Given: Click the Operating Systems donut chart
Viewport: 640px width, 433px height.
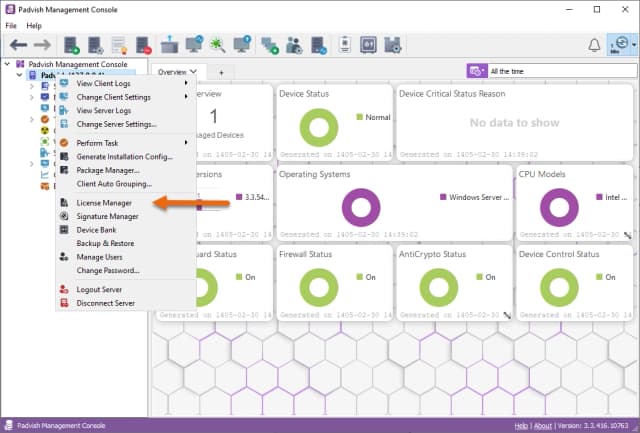Looking at the screenshot, I should [x=361, y=207].
